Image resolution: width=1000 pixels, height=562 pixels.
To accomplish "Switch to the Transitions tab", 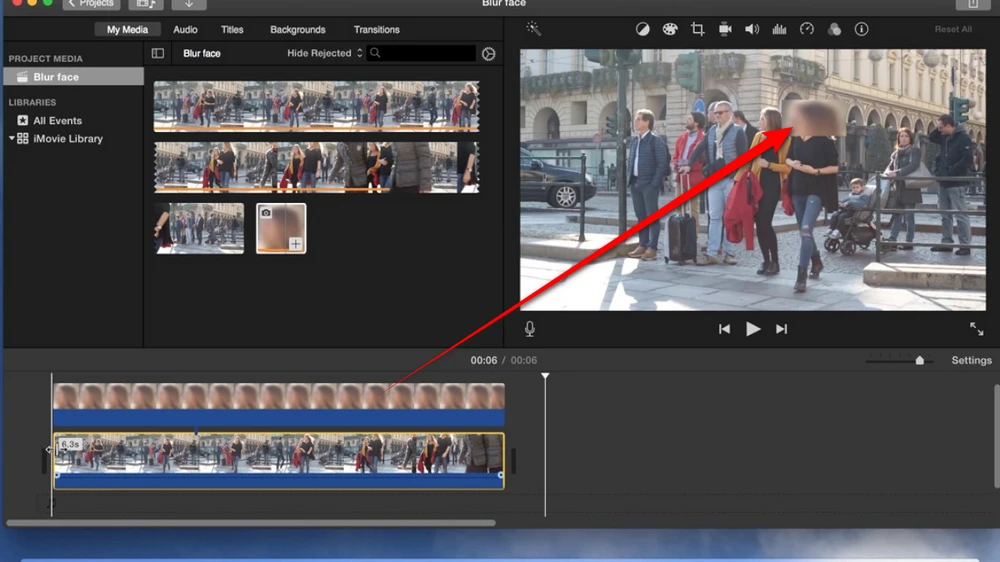I will 376,29.
